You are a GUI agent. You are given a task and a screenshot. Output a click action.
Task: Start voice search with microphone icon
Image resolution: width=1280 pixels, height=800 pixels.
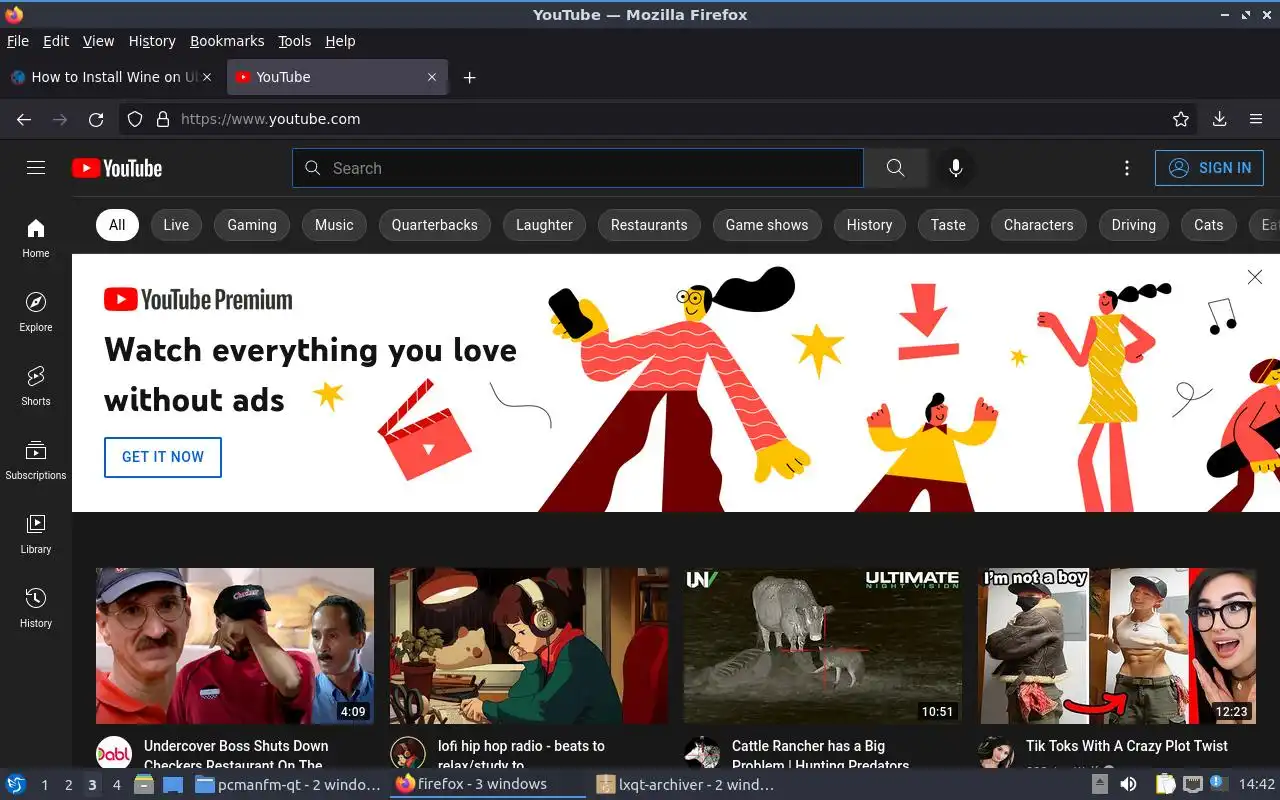pos(956,168)
